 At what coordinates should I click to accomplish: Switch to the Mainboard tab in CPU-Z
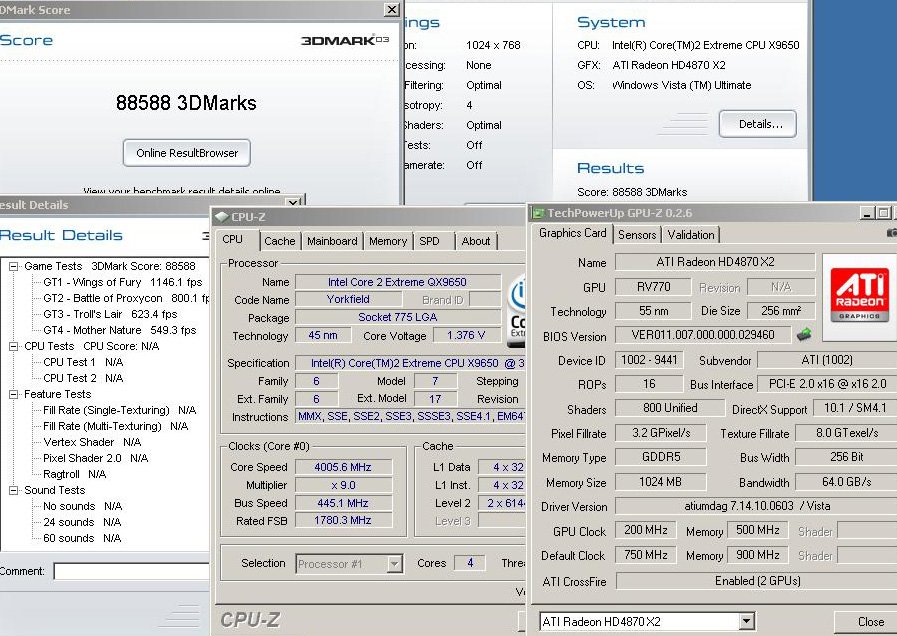(332, 241)
